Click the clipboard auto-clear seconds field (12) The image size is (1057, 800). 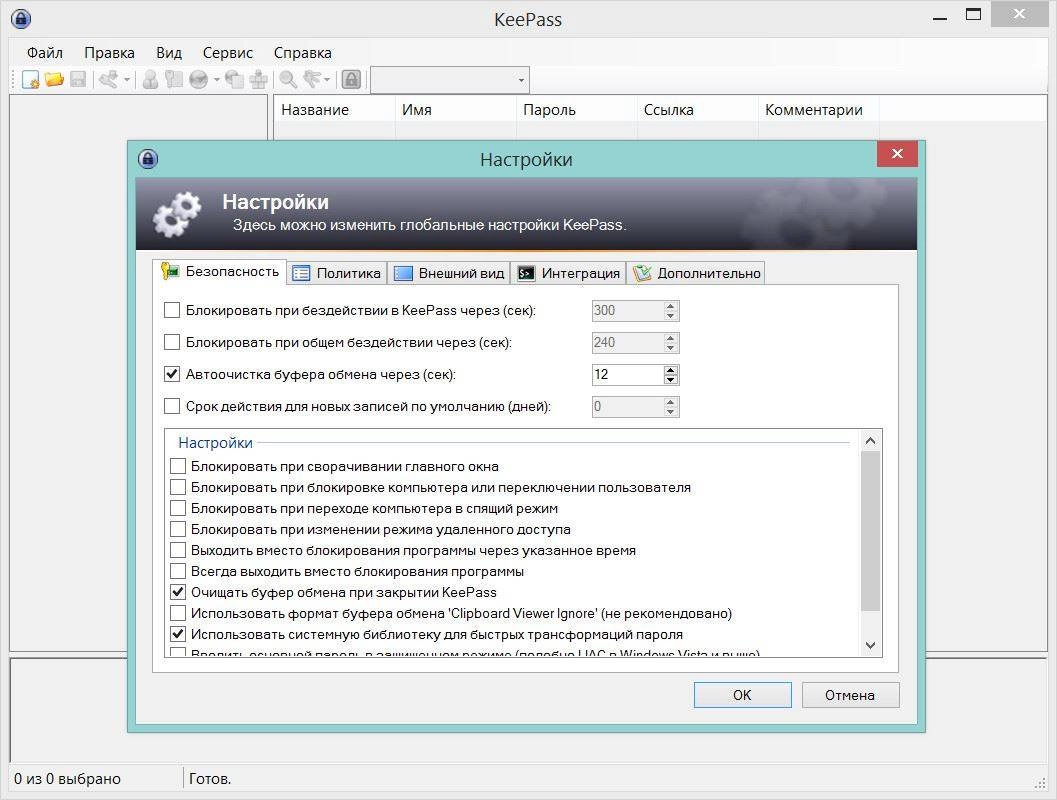(x=627, y=375)
